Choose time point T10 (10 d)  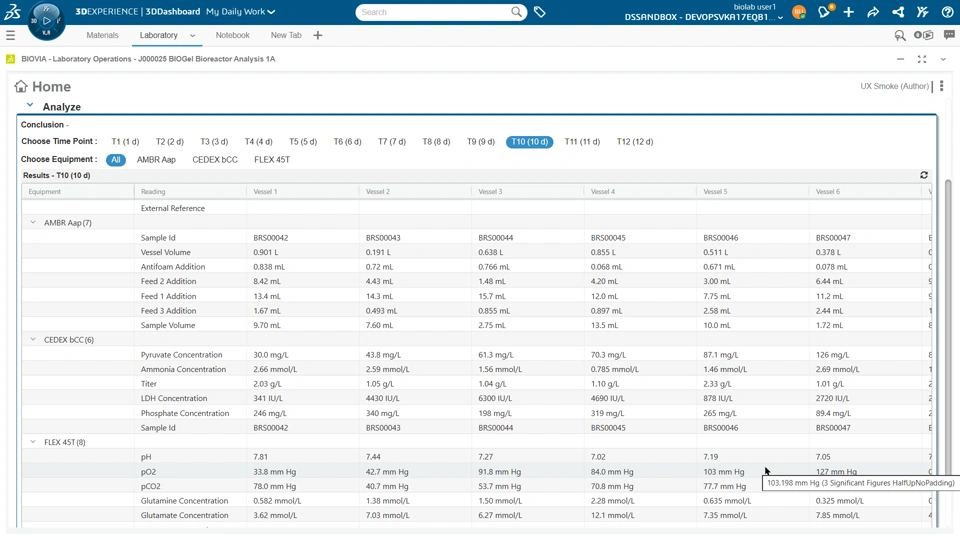[x=530, y=142]
